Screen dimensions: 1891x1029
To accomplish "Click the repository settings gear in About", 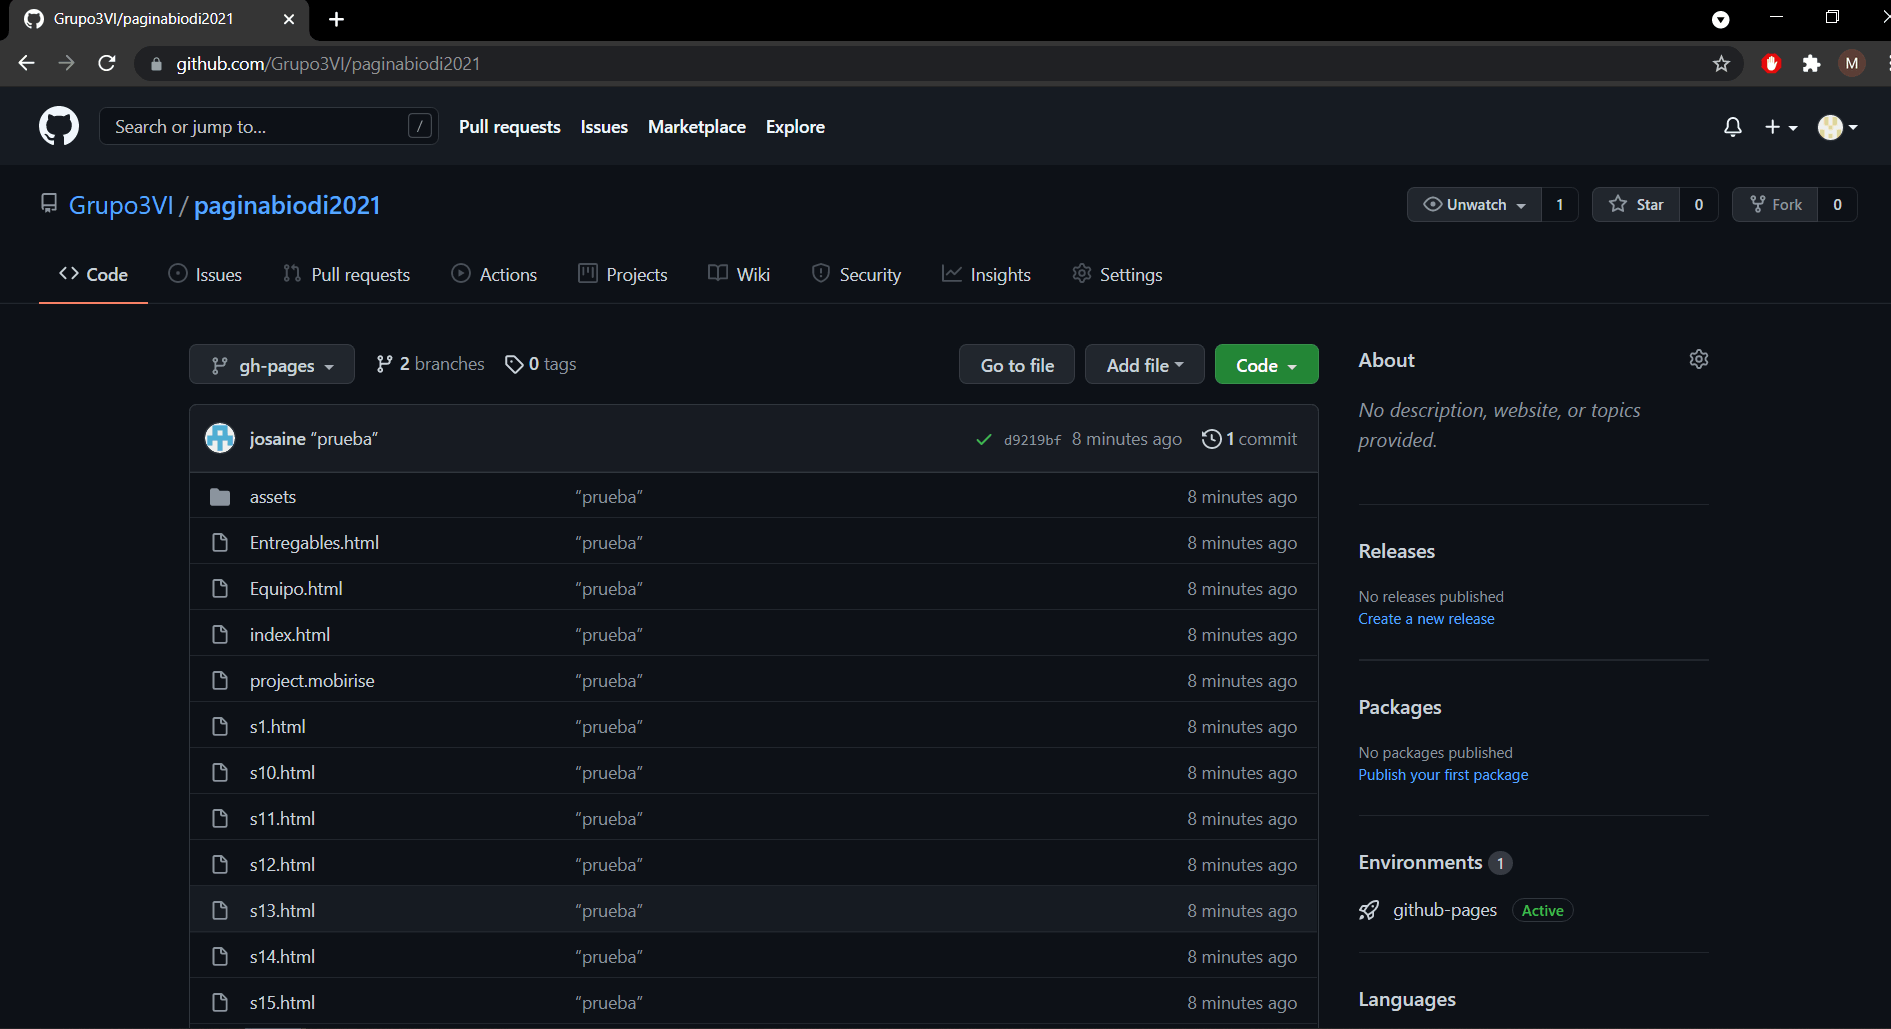I will coord(1699,359).
